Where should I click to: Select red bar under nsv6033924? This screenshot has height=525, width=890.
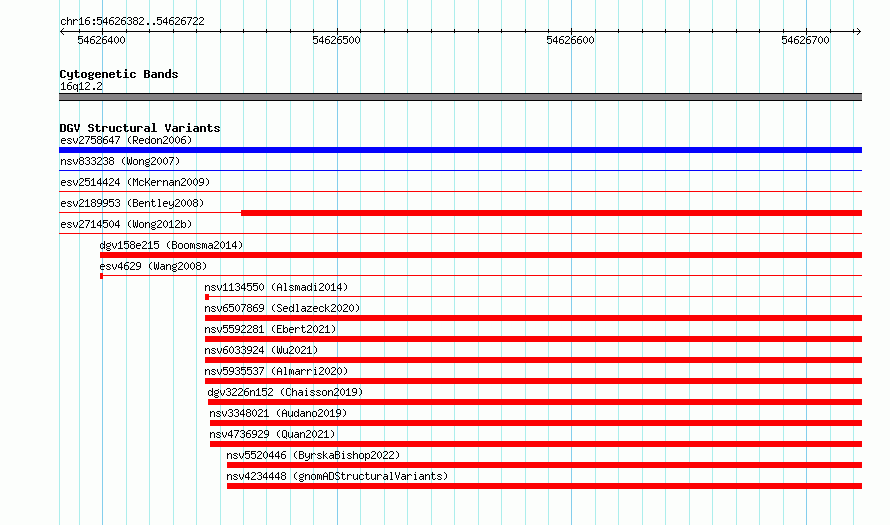click(534, 360)
